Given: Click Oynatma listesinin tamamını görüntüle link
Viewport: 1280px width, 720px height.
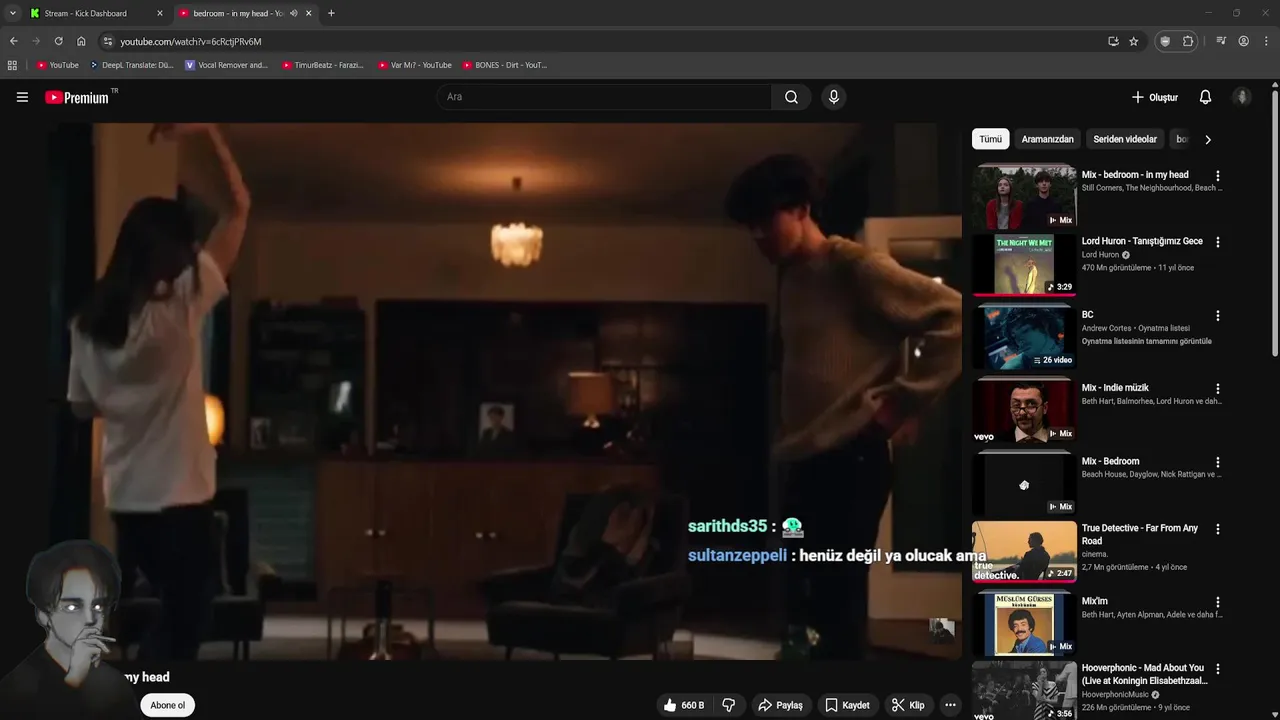Looking at the screenshot, I should point(1146,341).
